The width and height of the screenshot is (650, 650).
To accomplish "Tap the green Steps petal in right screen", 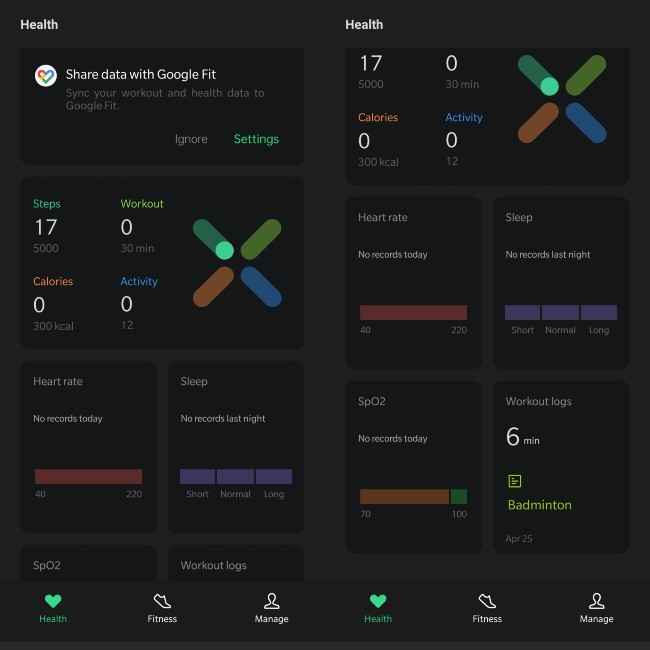I will (x=538, y=75).
